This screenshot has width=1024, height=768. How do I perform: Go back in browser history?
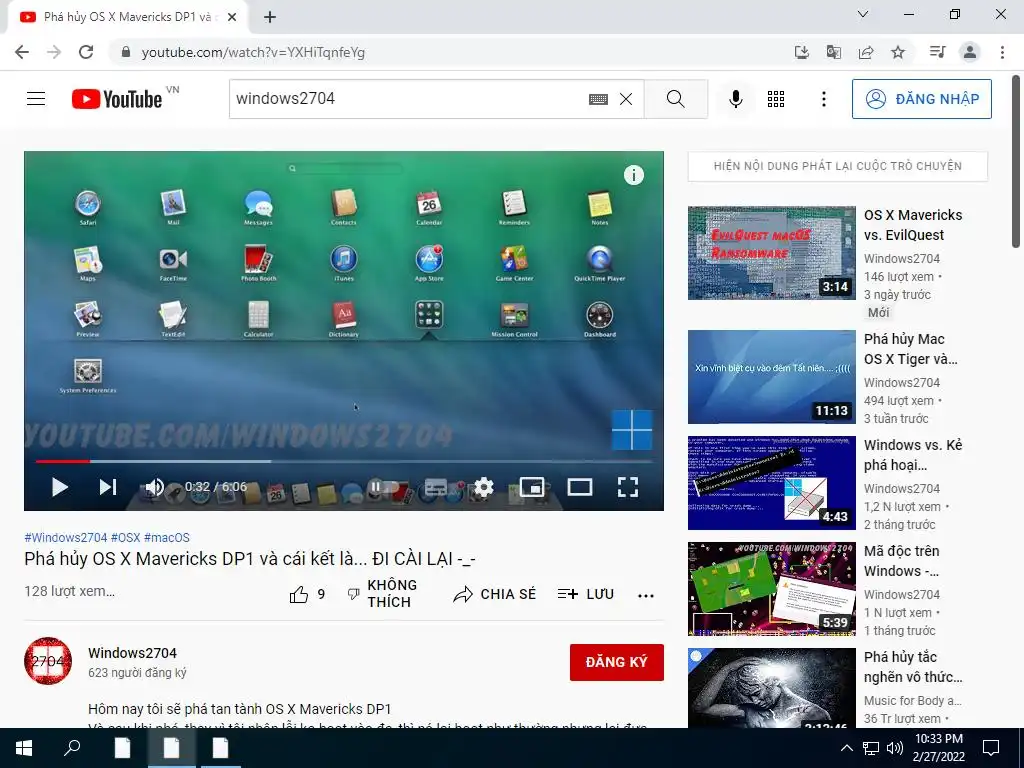[22, 52]
